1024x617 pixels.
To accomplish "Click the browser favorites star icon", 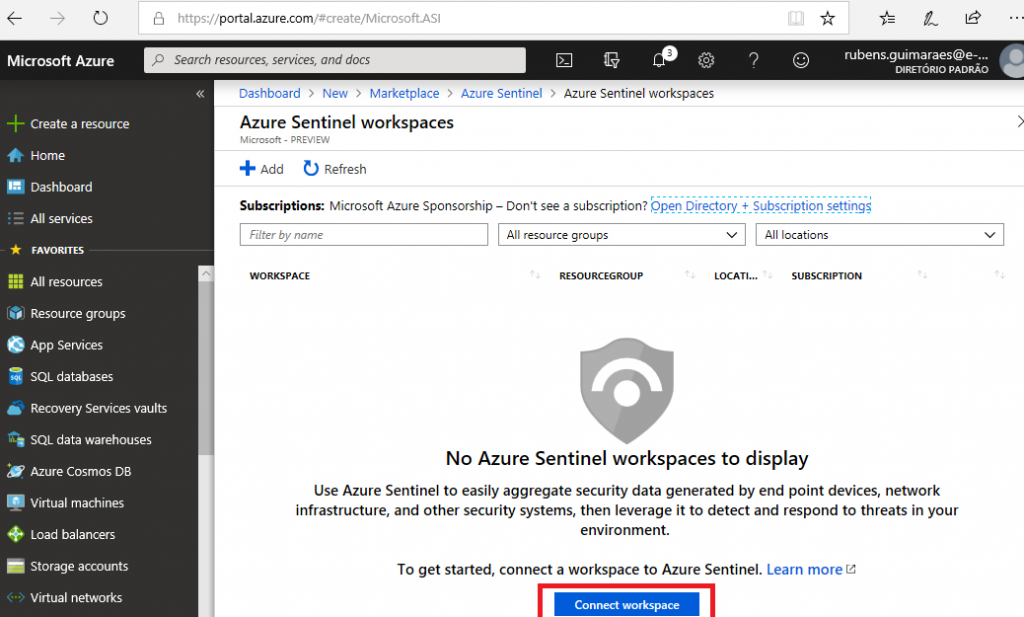I will pyautogui.click(x=827, y=18).
